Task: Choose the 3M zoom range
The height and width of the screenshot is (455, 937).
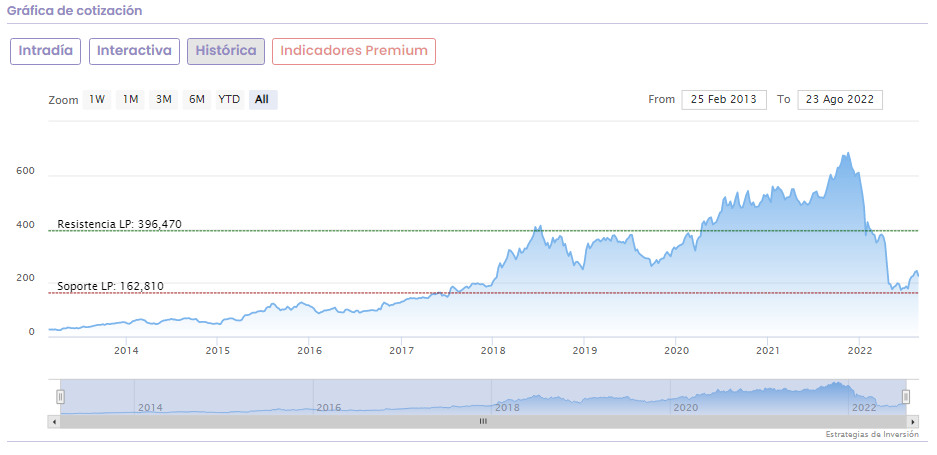Action: point(163,100)
